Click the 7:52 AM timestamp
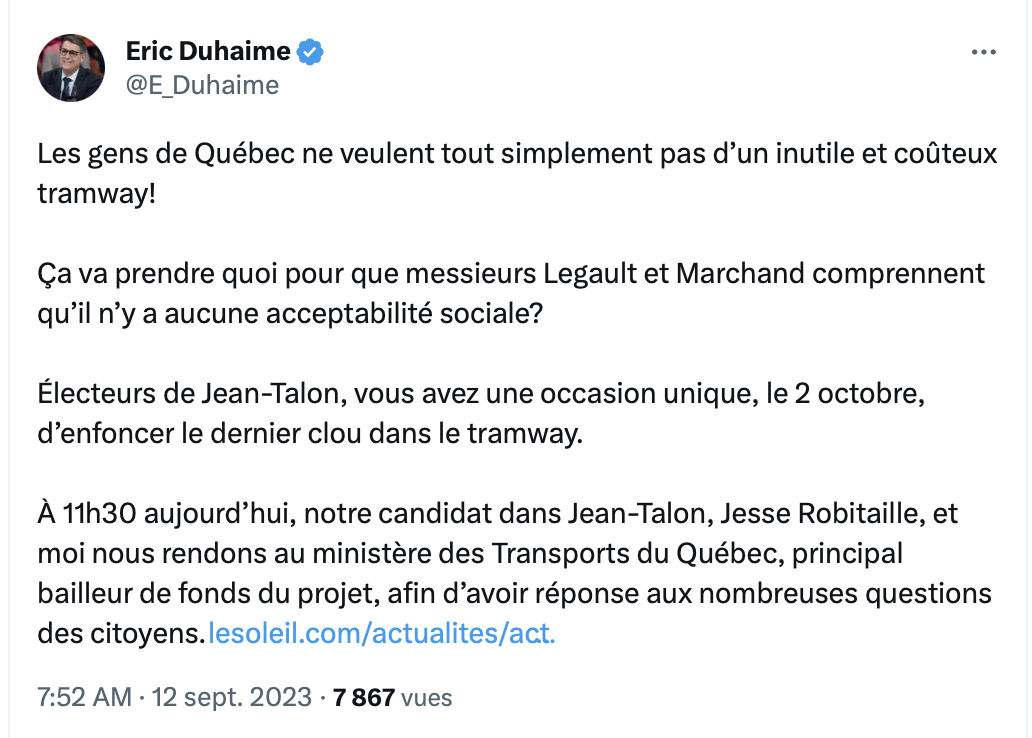 coord(85,697)
